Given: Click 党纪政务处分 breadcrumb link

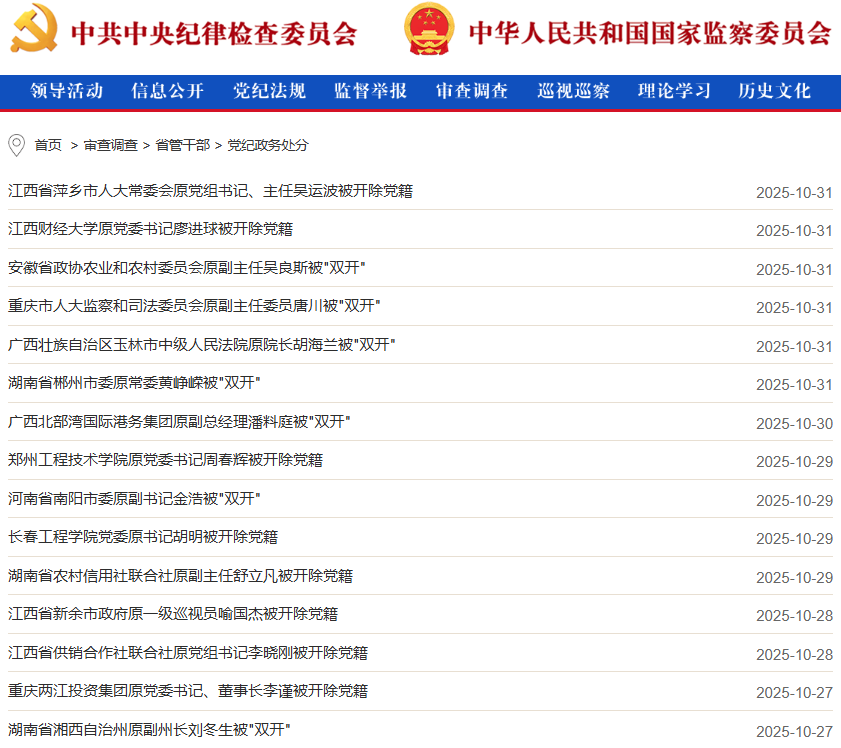Looking at the screenshot, I should [x=268, y=145].
